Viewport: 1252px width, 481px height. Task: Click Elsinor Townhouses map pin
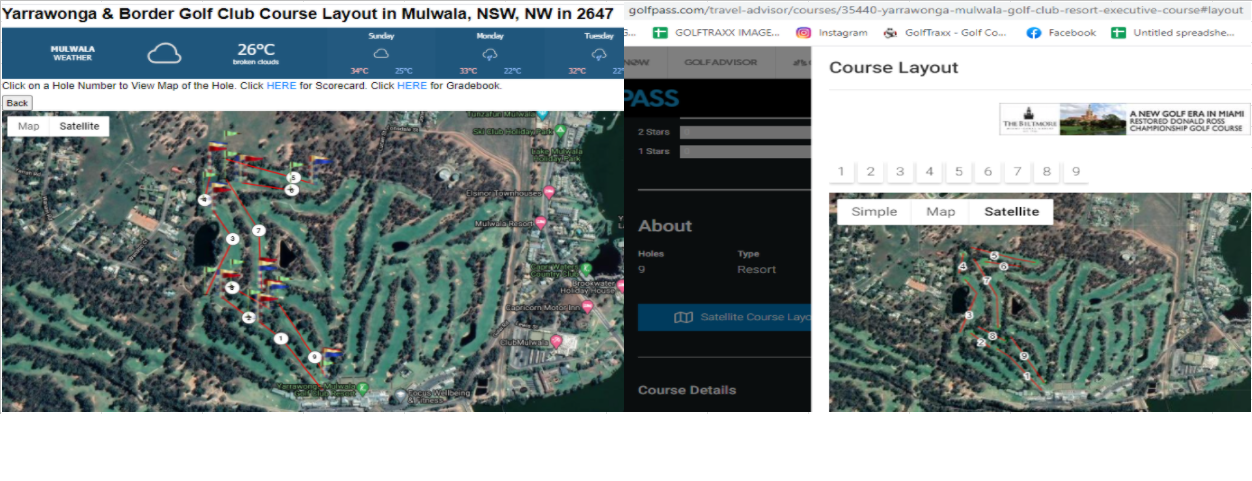click(x=549, y=192)
